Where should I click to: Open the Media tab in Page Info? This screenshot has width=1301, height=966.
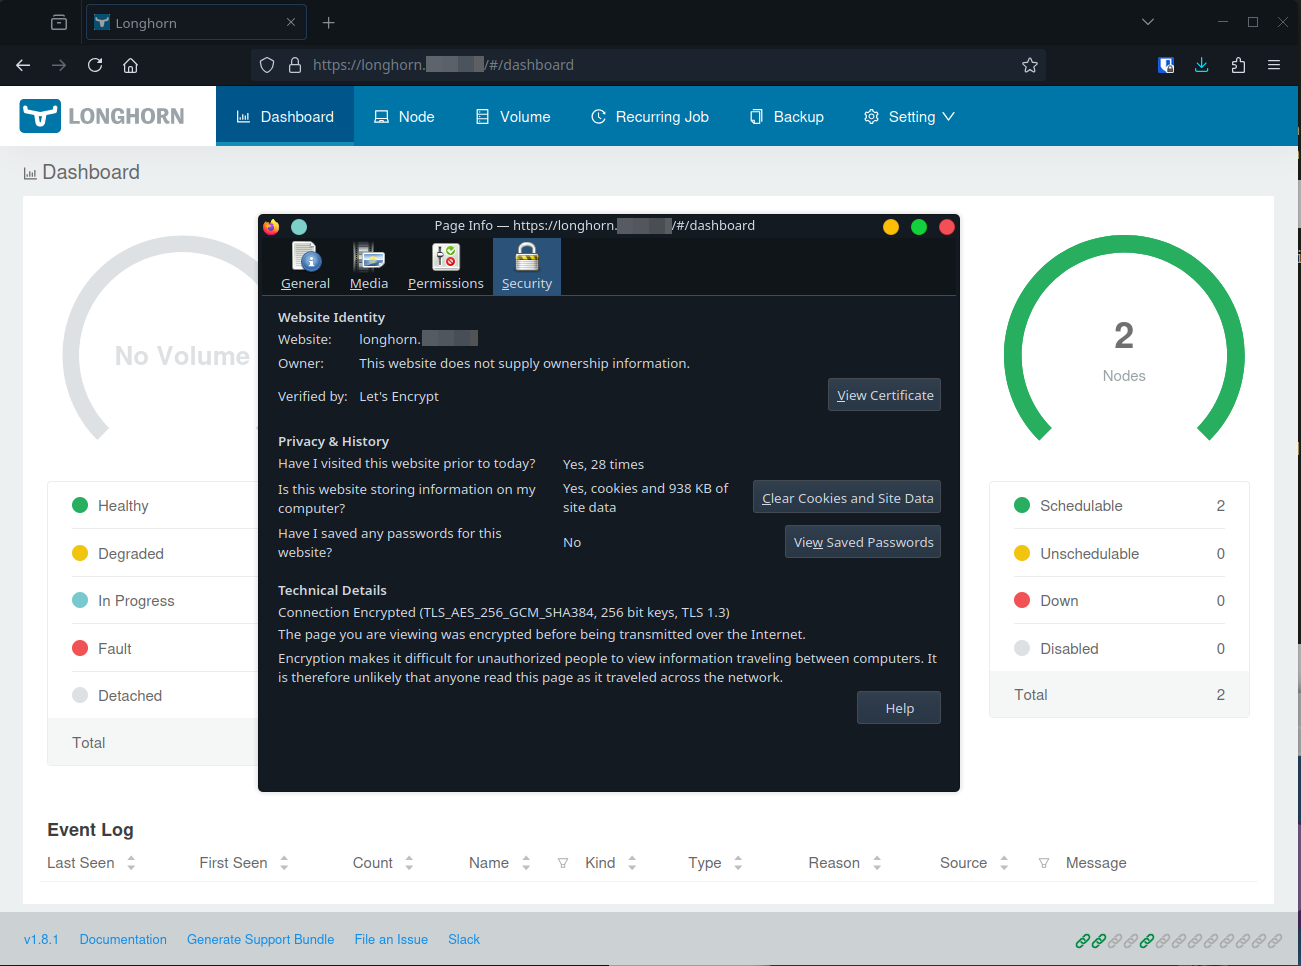click(368, 267)
